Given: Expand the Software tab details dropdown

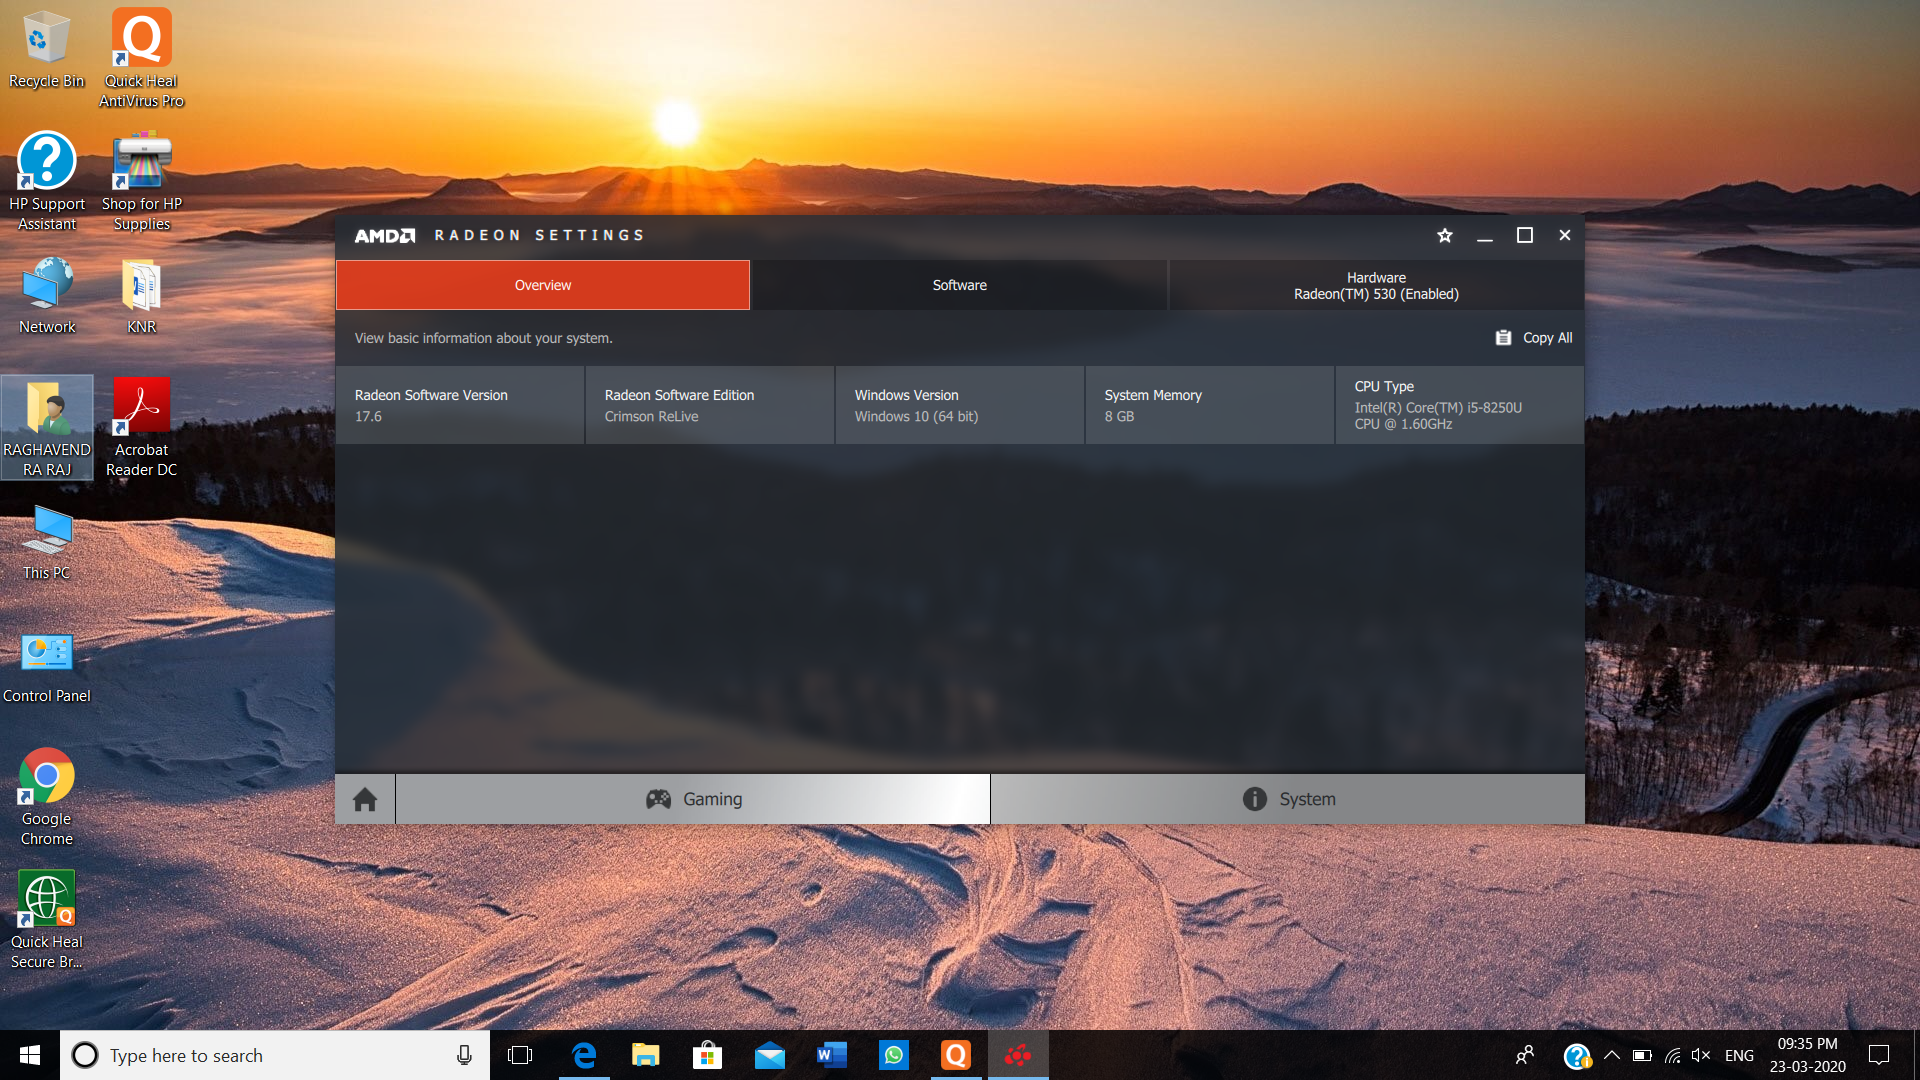Looking at the screenshot, I should click(x=960, y=284).
